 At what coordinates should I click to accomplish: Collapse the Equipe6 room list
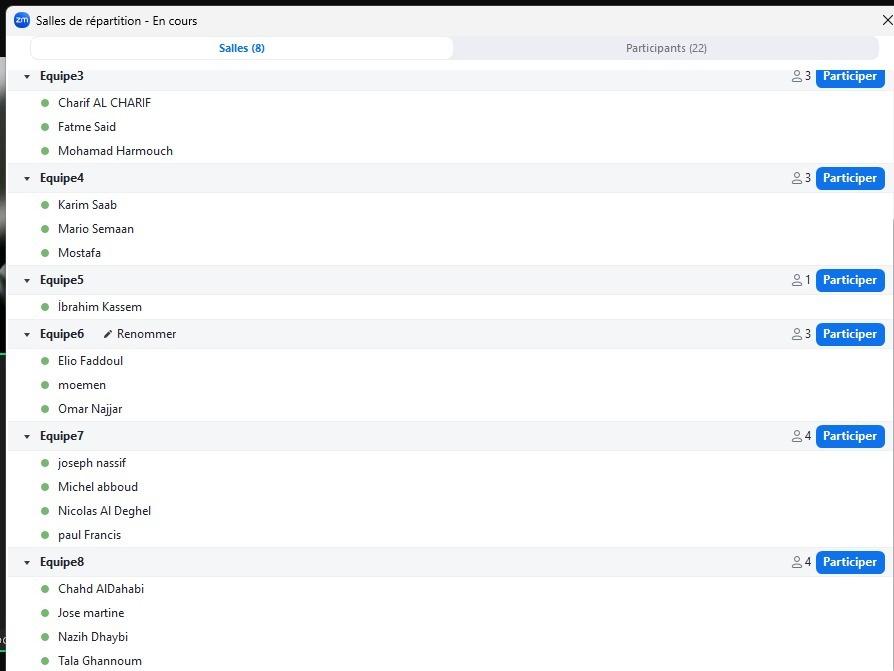click(x=27, y=335)
